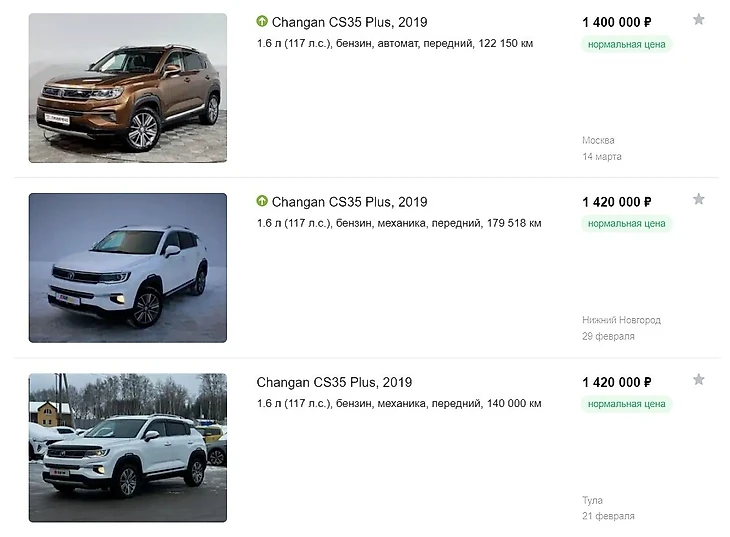View photo of white Changan in parking lot
This screenshot has height=537, width=730.
tap(128, 448)
